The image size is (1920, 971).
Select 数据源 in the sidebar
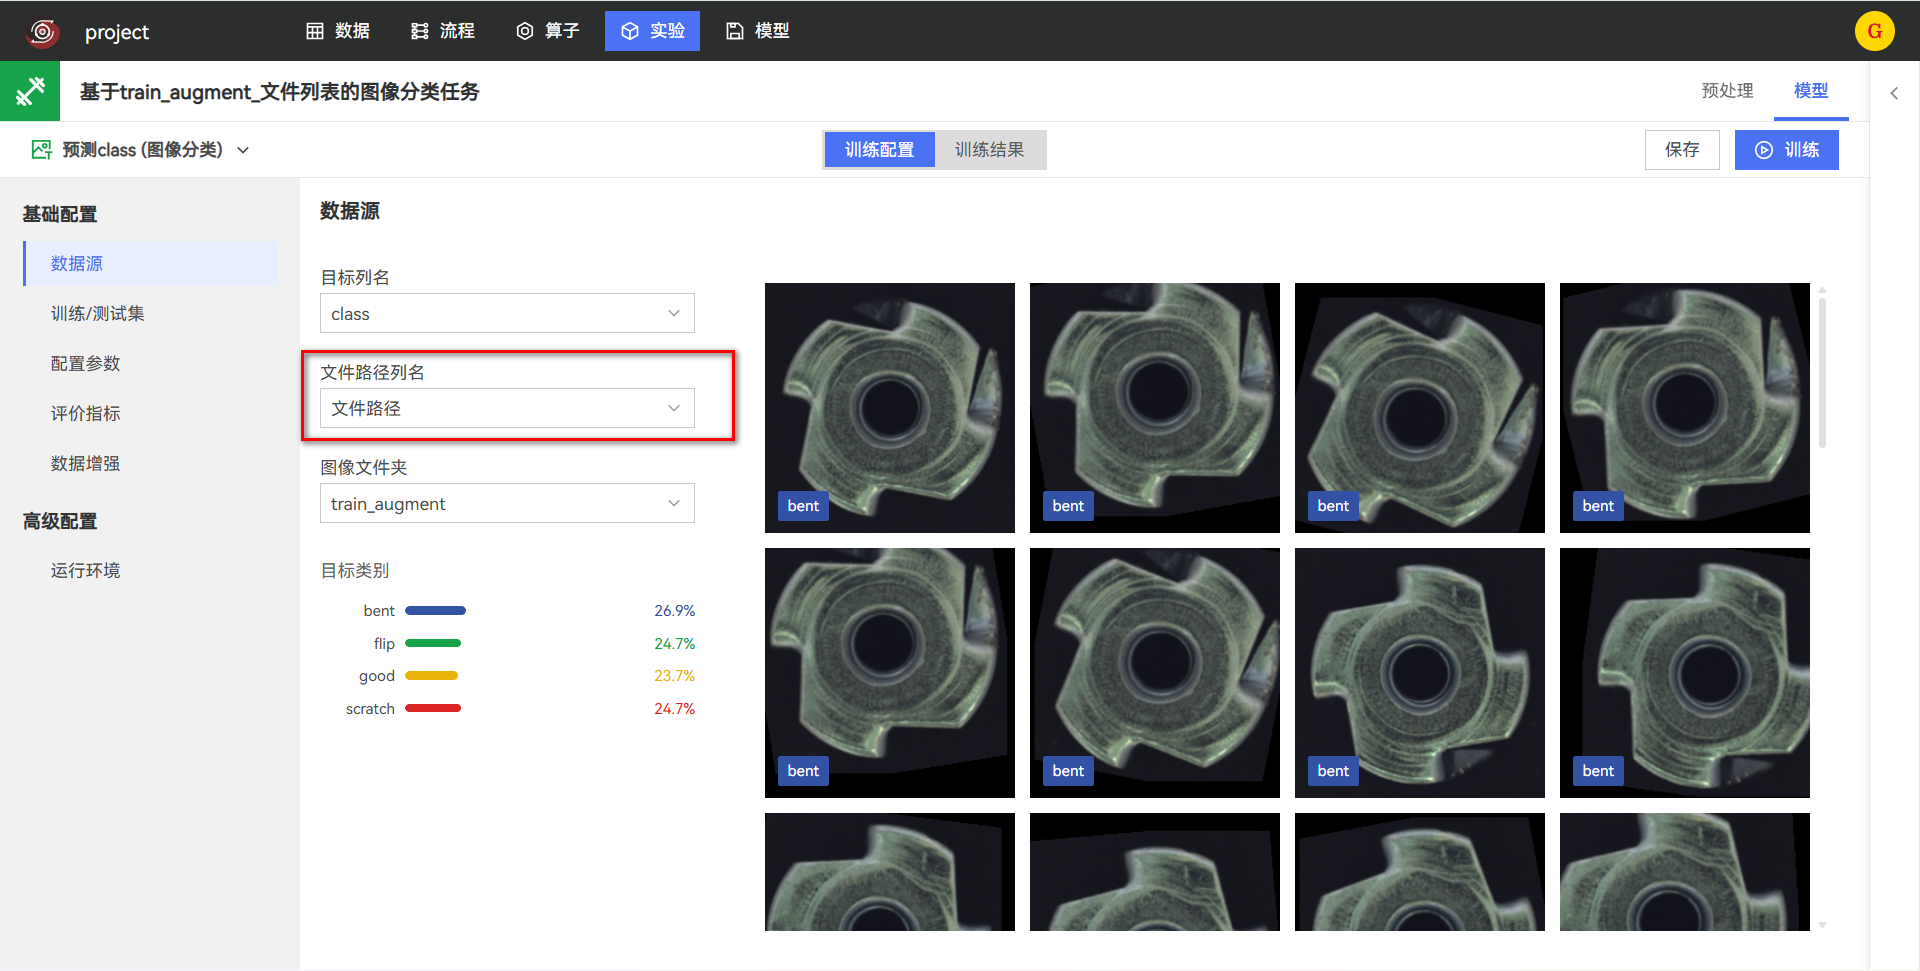(x=151, y=264)
